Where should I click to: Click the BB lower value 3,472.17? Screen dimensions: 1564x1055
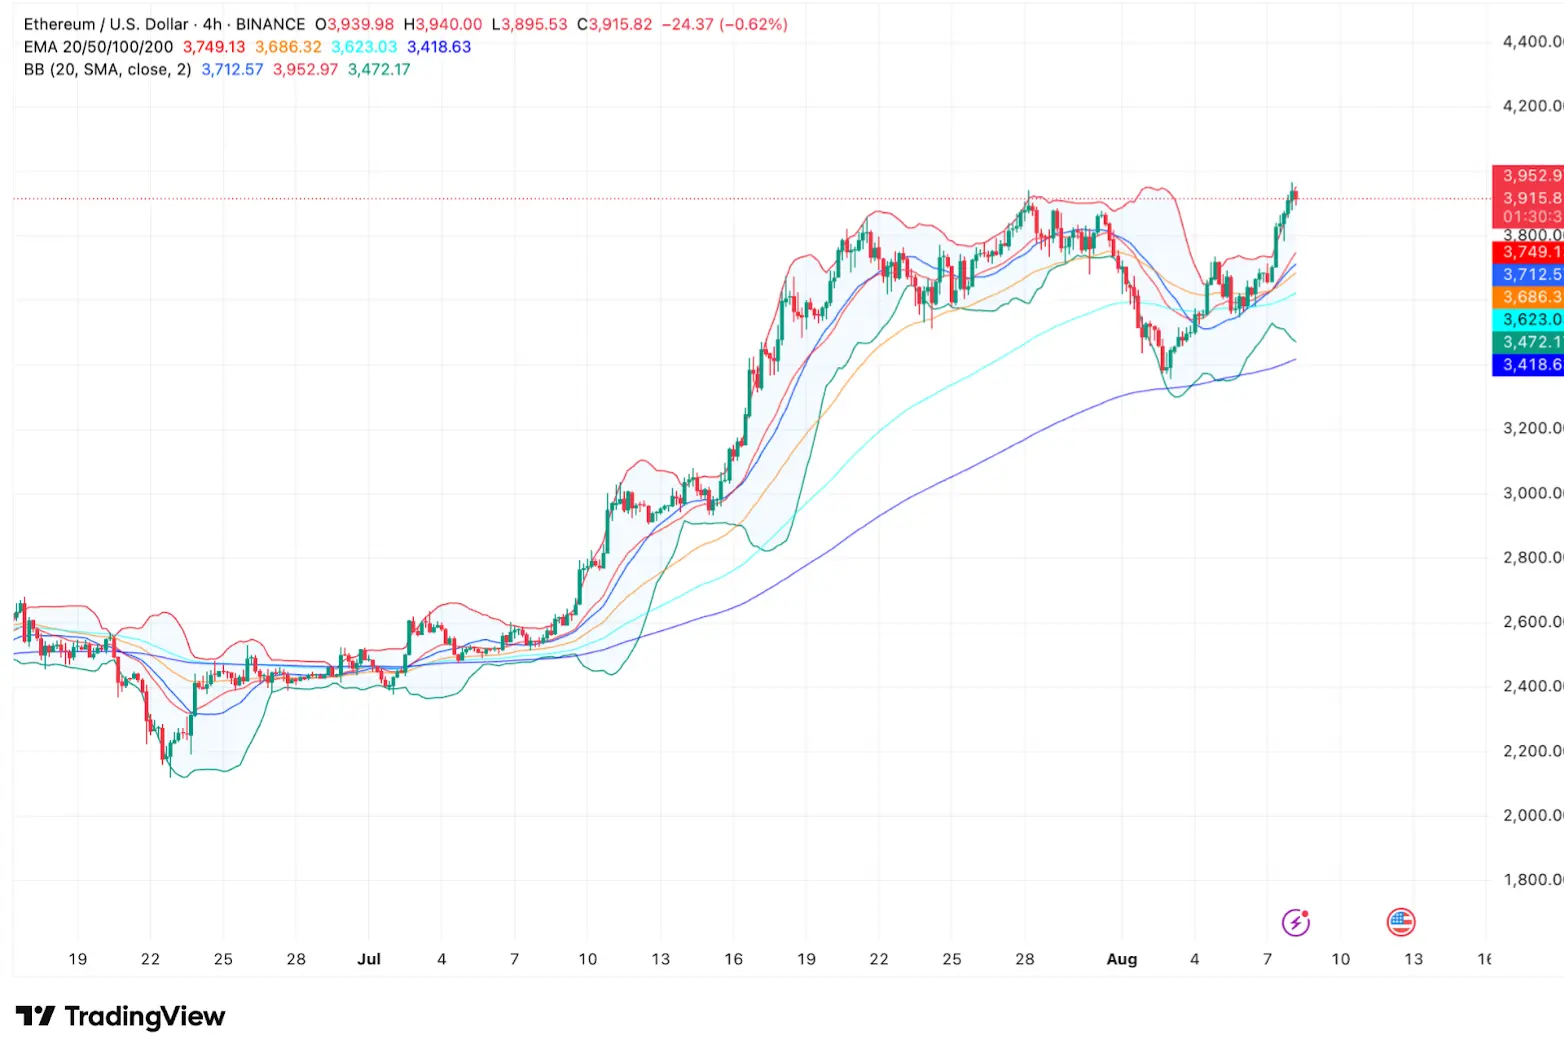[x=379, y=69]
